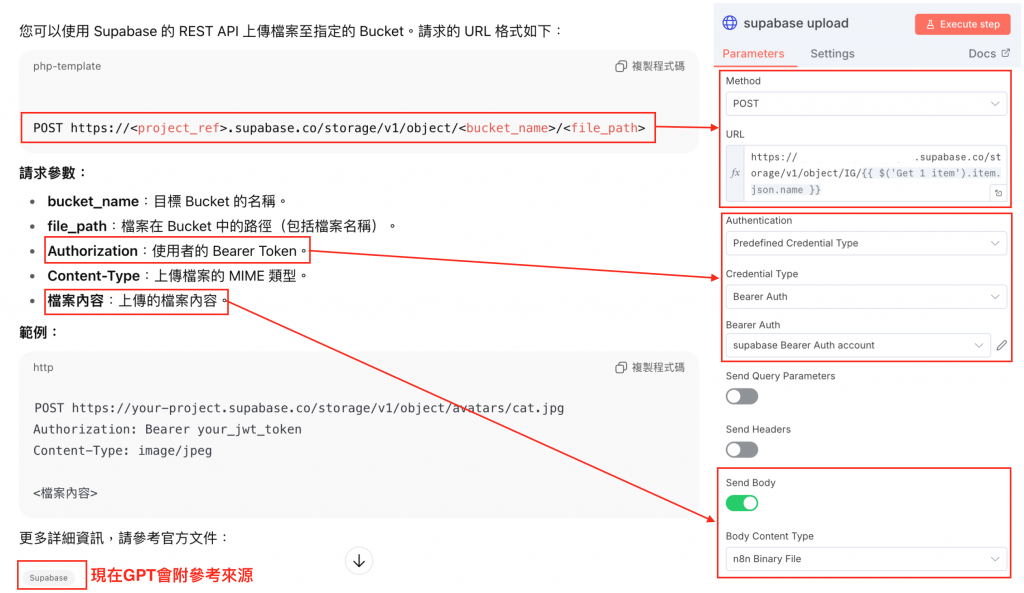The height and width of the screenshot is (593, 1024).
Task: Switch to the Parameters tab
Action: tap(753, 54)
